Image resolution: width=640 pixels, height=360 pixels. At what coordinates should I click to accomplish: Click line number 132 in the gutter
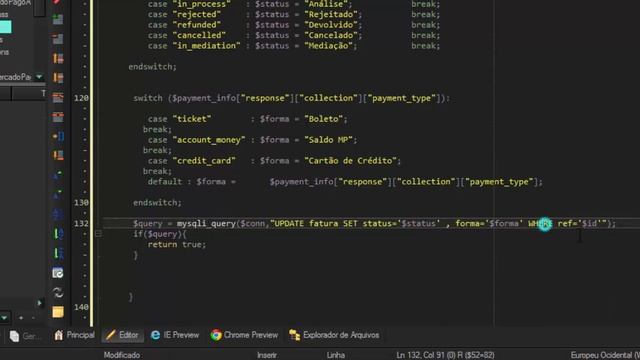click(x=81, y=223)
